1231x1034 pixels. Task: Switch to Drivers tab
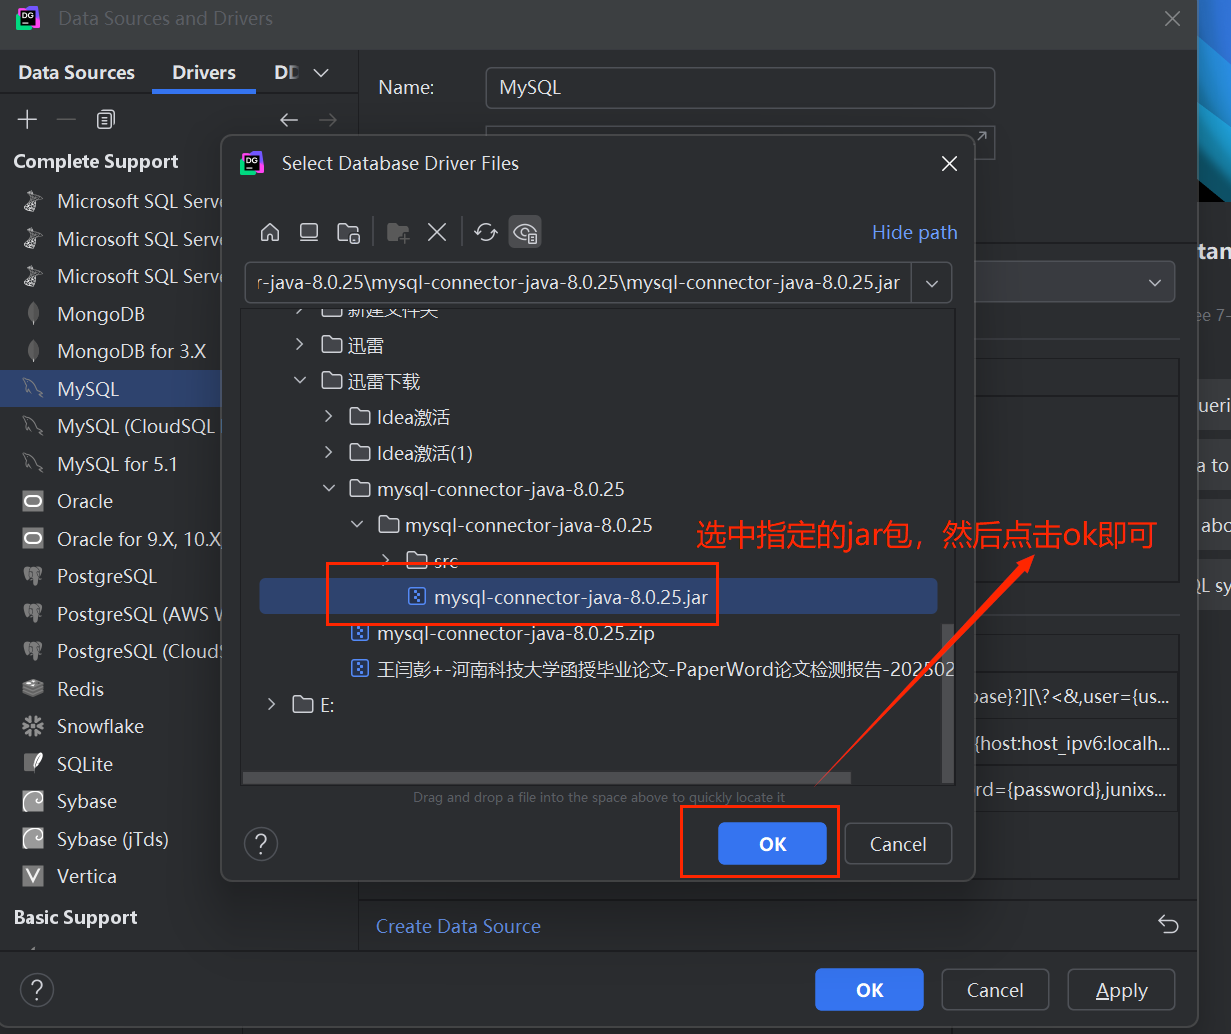[x=204, y=73]
